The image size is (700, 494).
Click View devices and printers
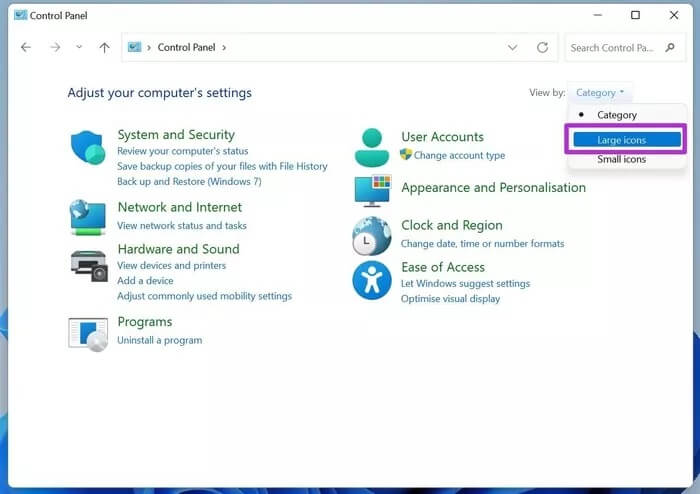171,266
